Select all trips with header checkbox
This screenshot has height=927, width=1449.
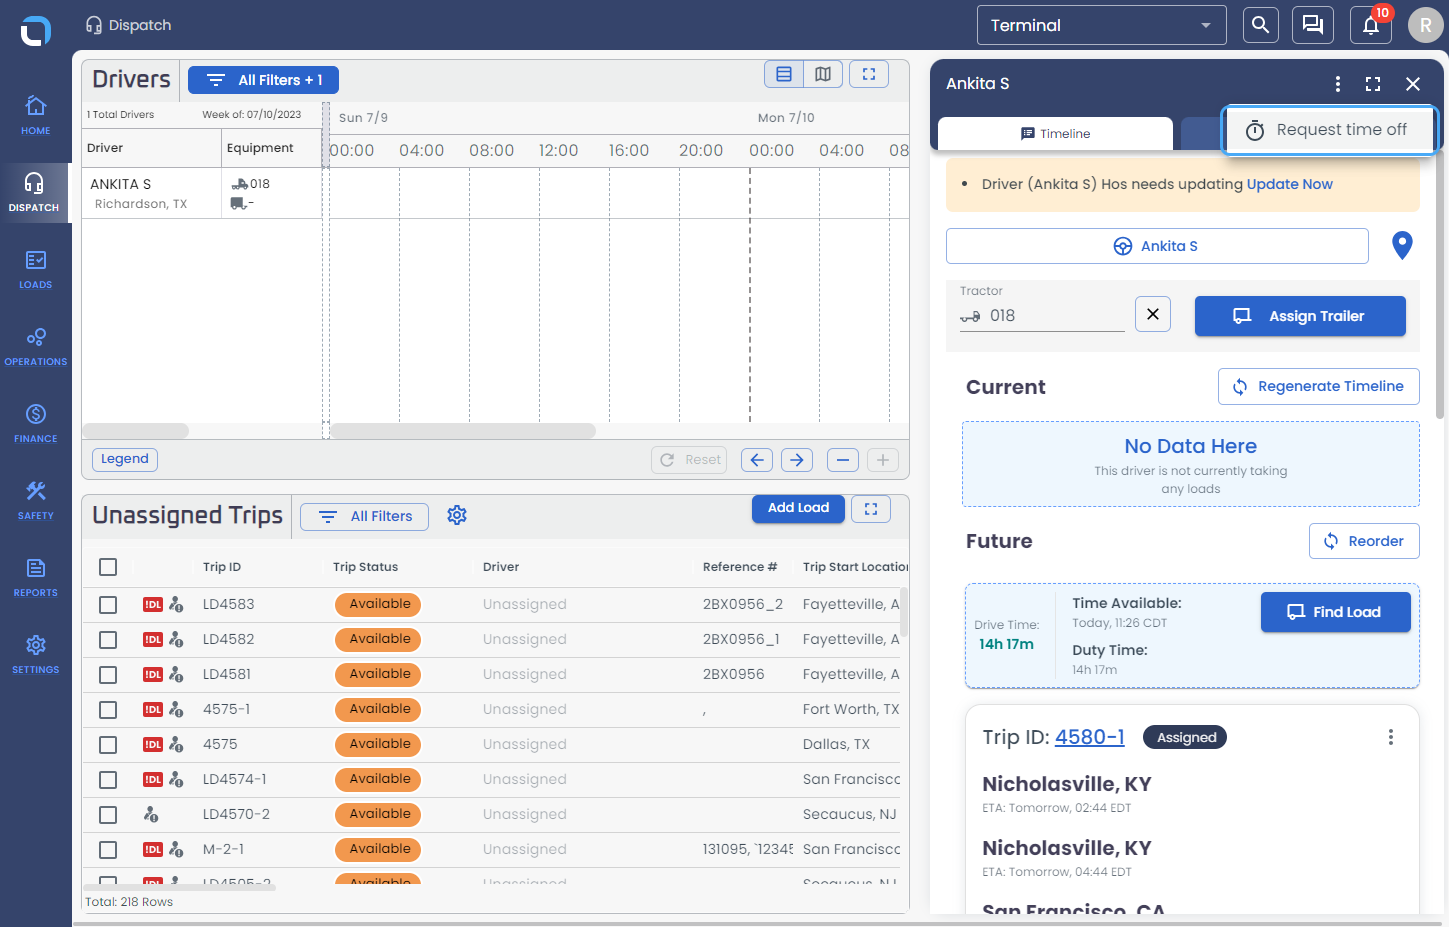click(x=108, y=567)
